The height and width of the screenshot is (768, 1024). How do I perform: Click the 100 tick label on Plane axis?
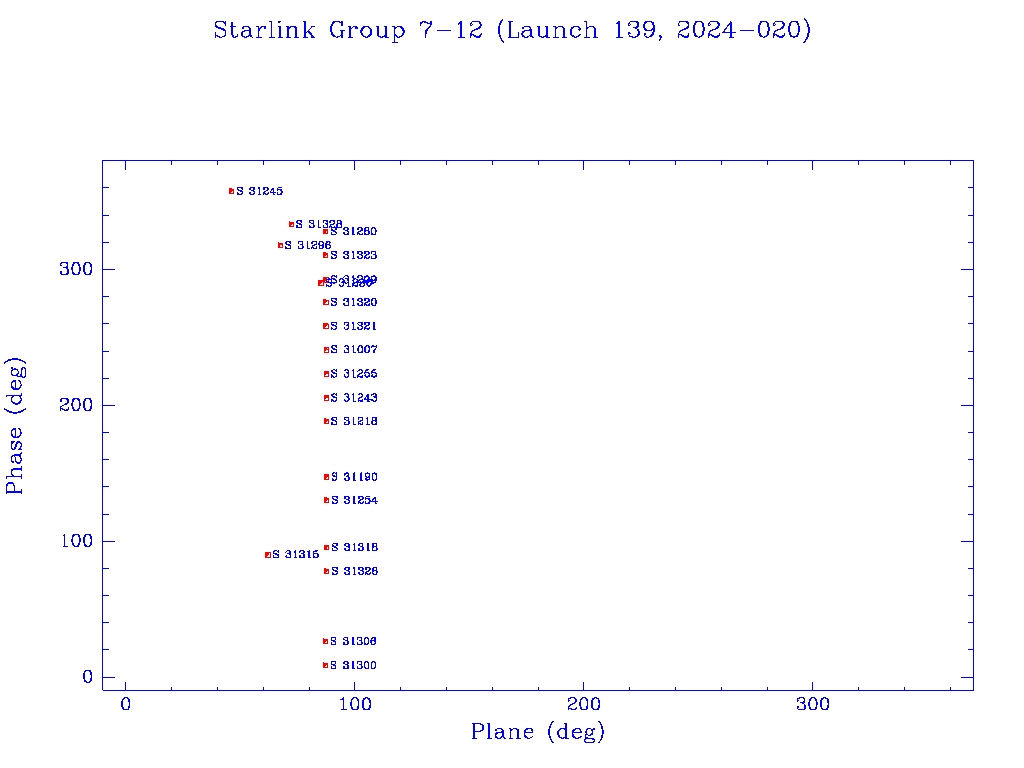[x=355, y=704]
